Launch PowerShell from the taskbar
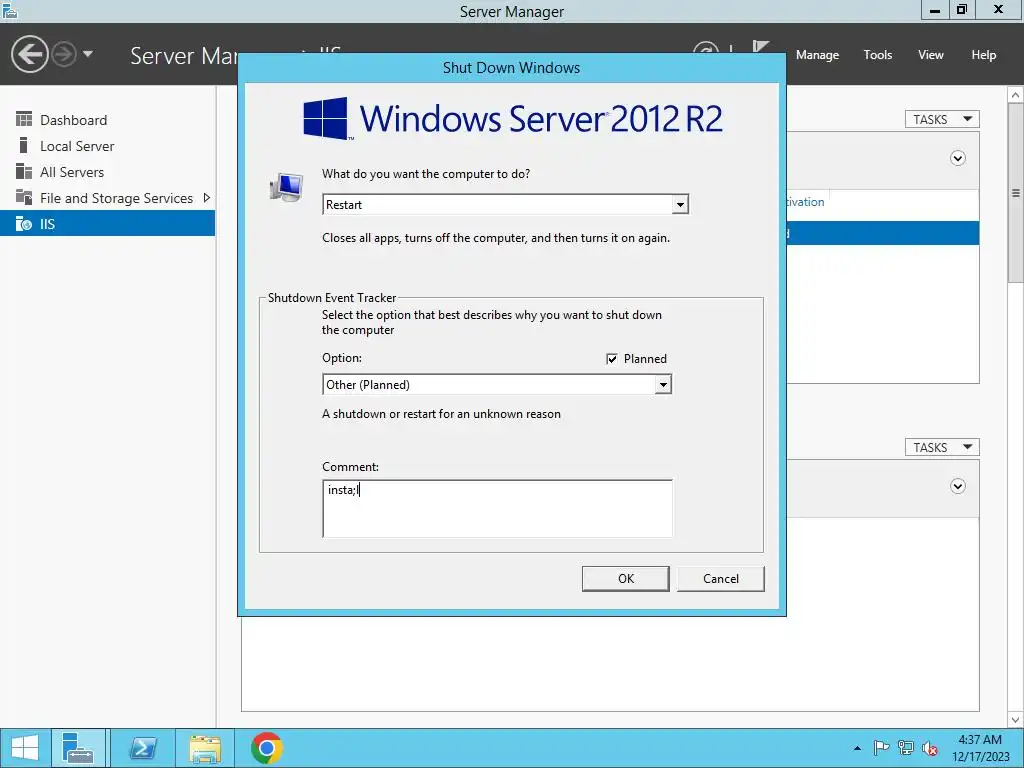The image size is (1024, 768). point(142,748)
